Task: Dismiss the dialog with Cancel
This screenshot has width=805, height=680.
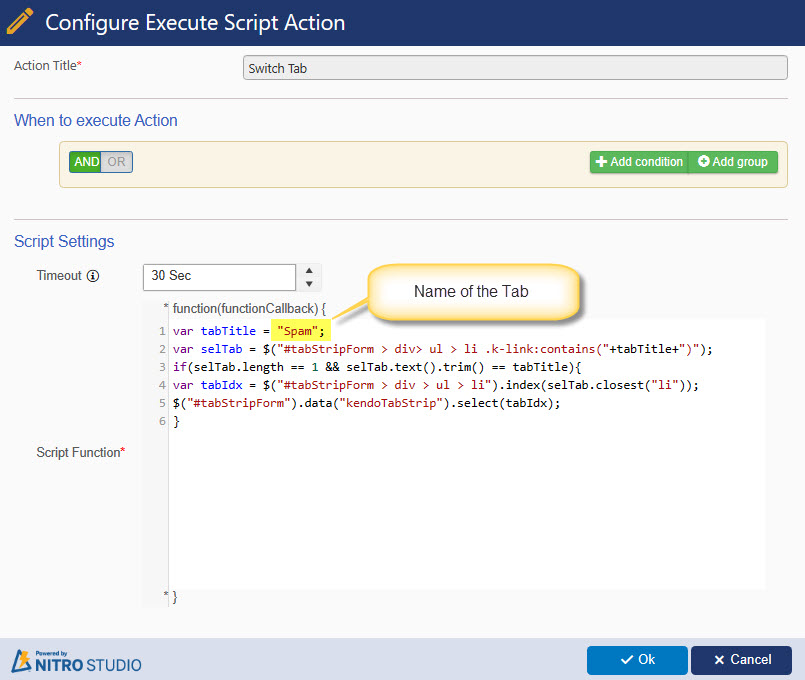Action: pos(741,660)
